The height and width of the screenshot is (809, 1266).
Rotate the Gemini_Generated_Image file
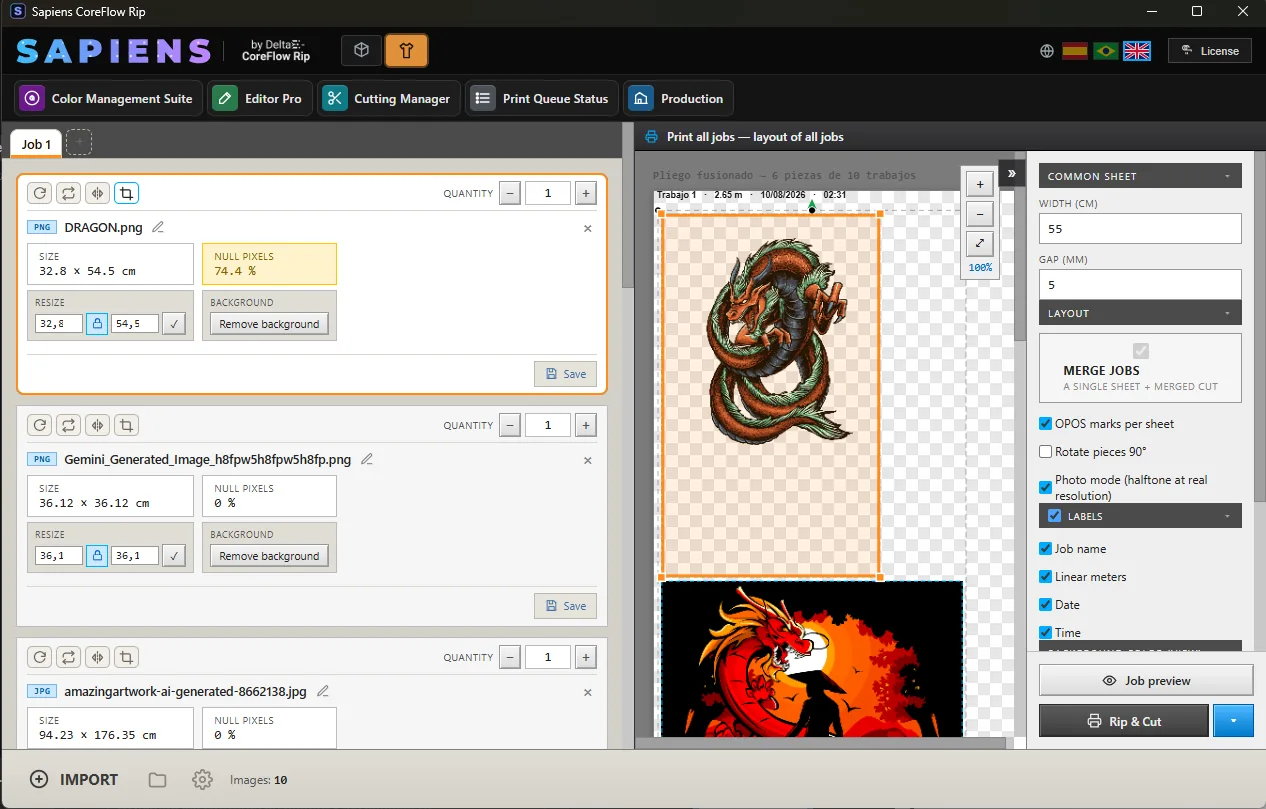[40, 426]
